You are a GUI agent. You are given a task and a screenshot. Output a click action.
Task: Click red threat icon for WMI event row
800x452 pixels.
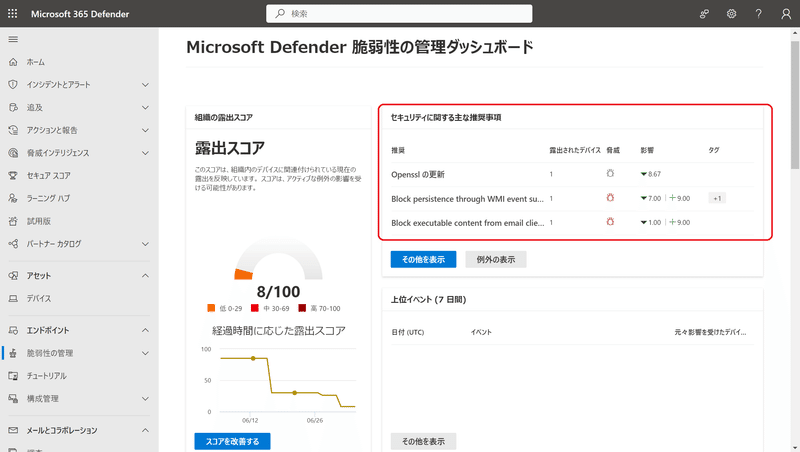[x=610, y=197]
